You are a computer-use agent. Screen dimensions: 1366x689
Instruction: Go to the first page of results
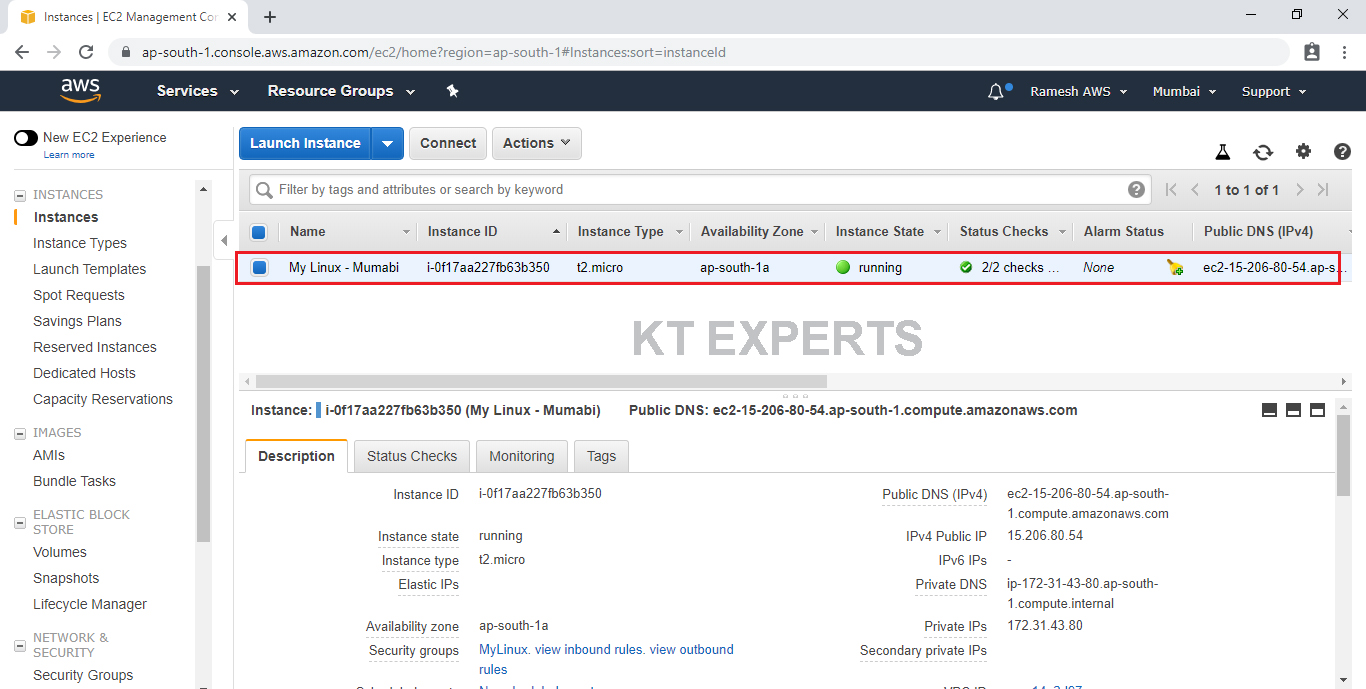1171,190
